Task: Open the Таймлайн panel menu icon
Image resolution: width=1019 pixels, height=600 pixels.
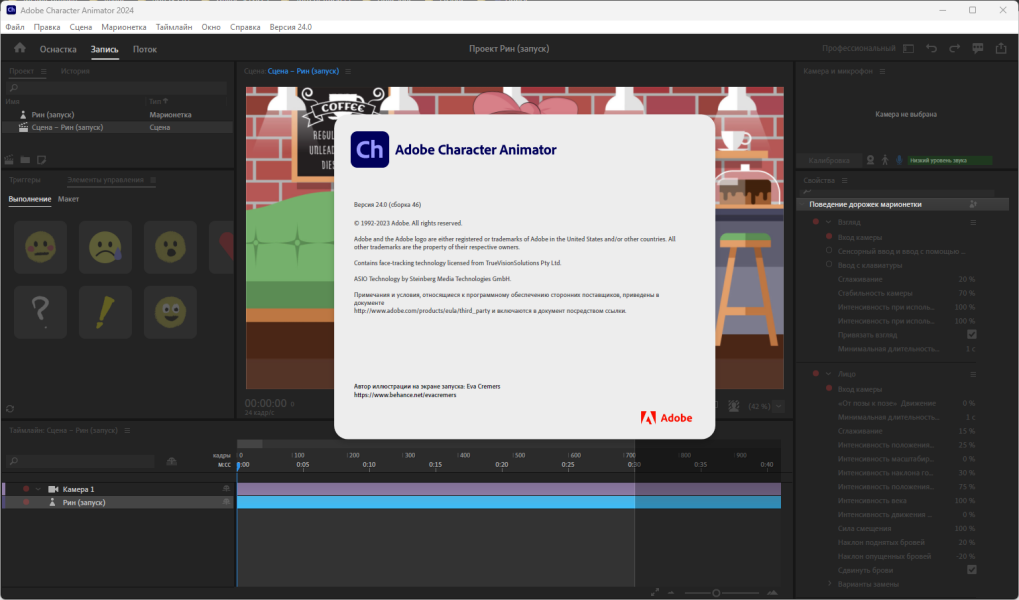Action: point(127,430)
